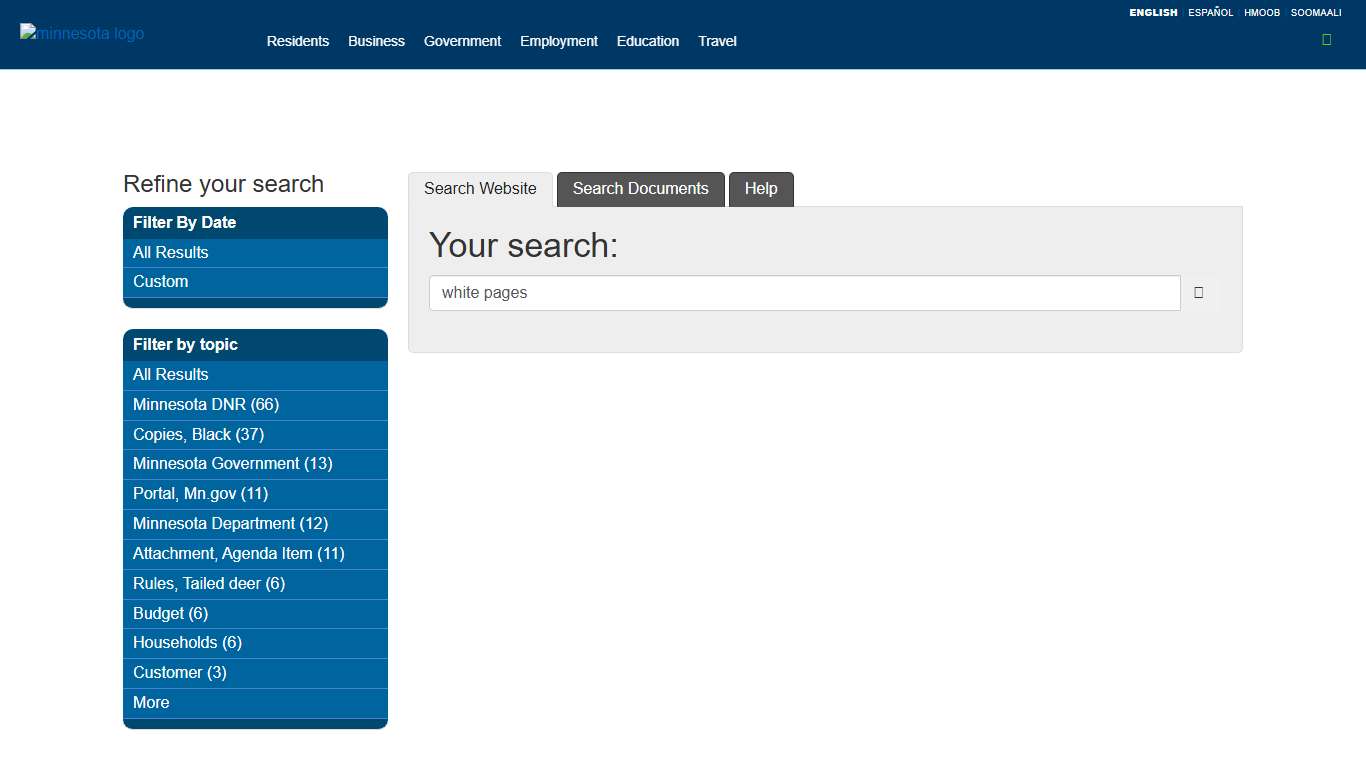This screenshot has height=768, width=1366.
Task: Expand the More topics filter
Action: pos(150,703)
